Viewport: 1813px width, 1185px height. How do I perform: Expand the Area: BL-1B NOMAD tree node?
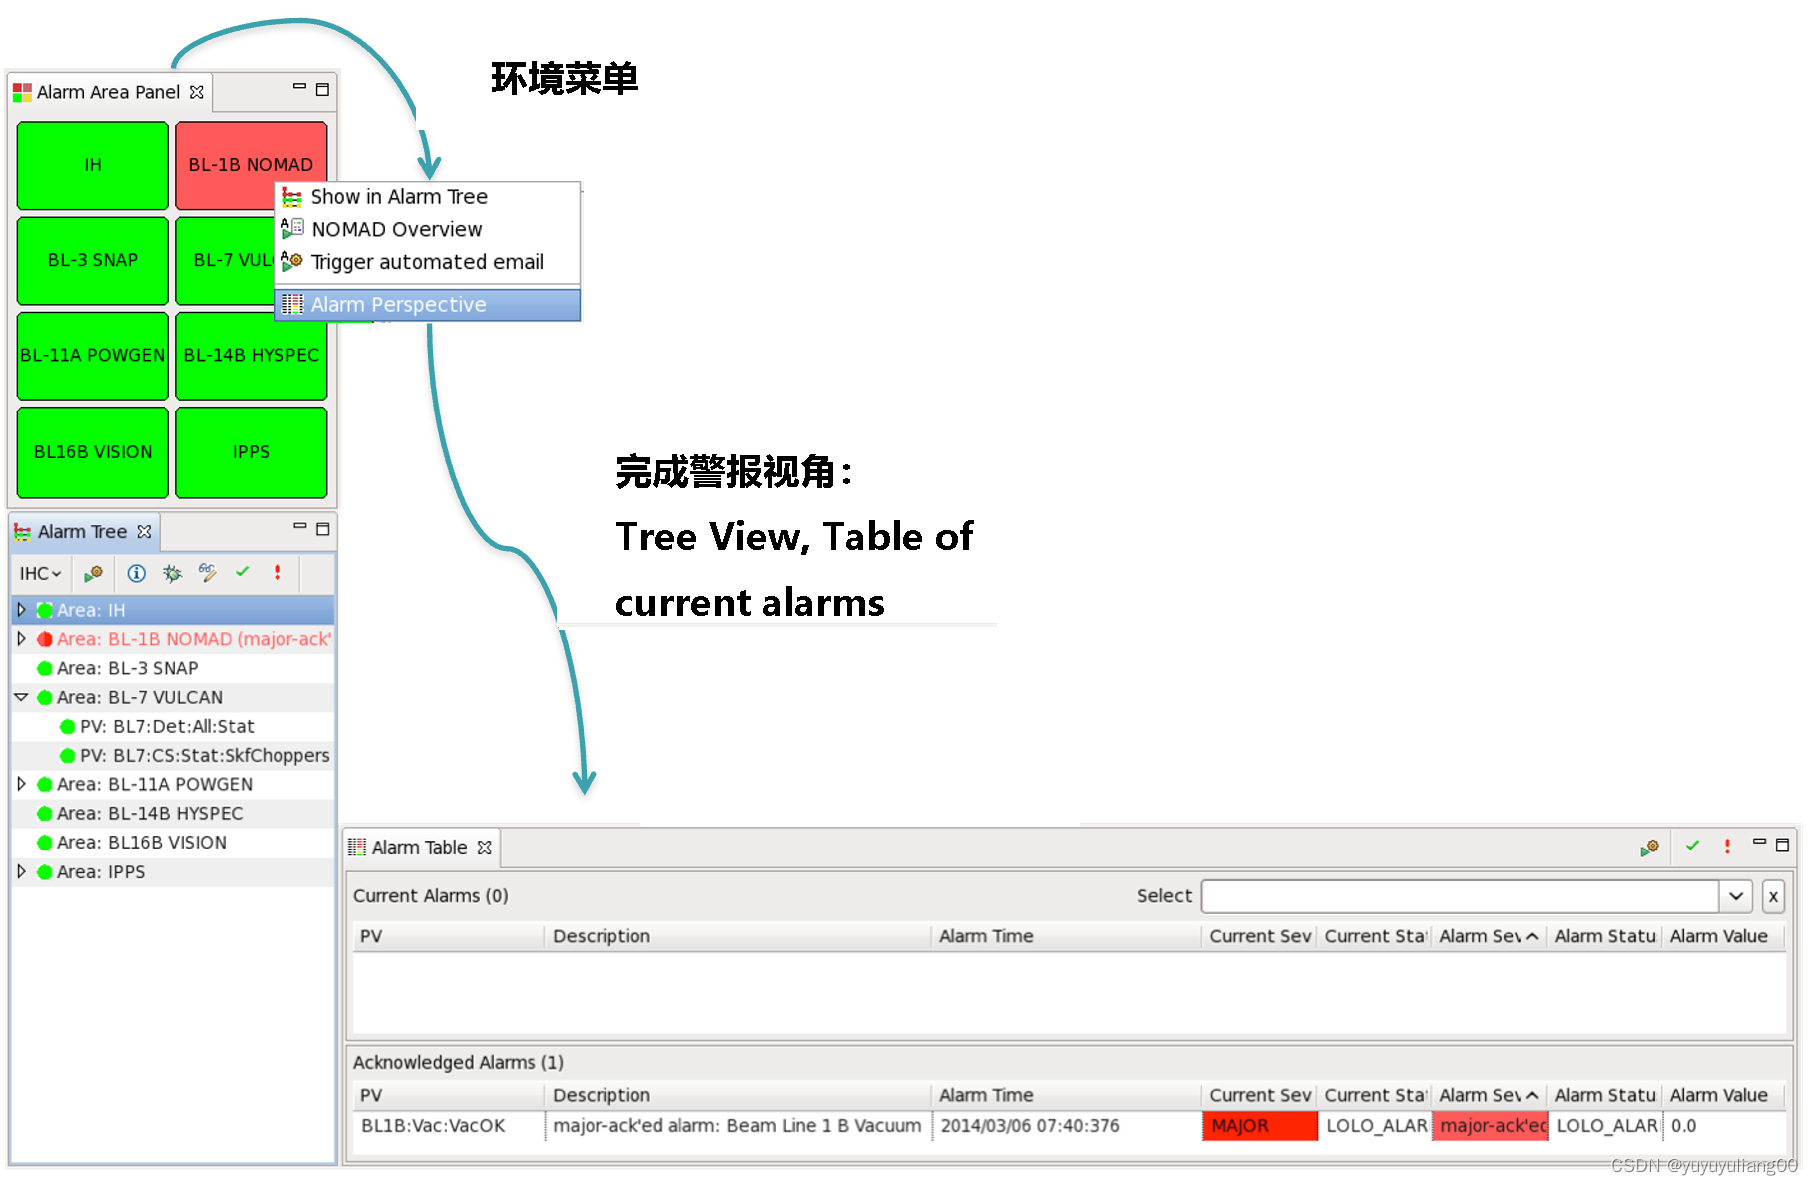(21, 639)
